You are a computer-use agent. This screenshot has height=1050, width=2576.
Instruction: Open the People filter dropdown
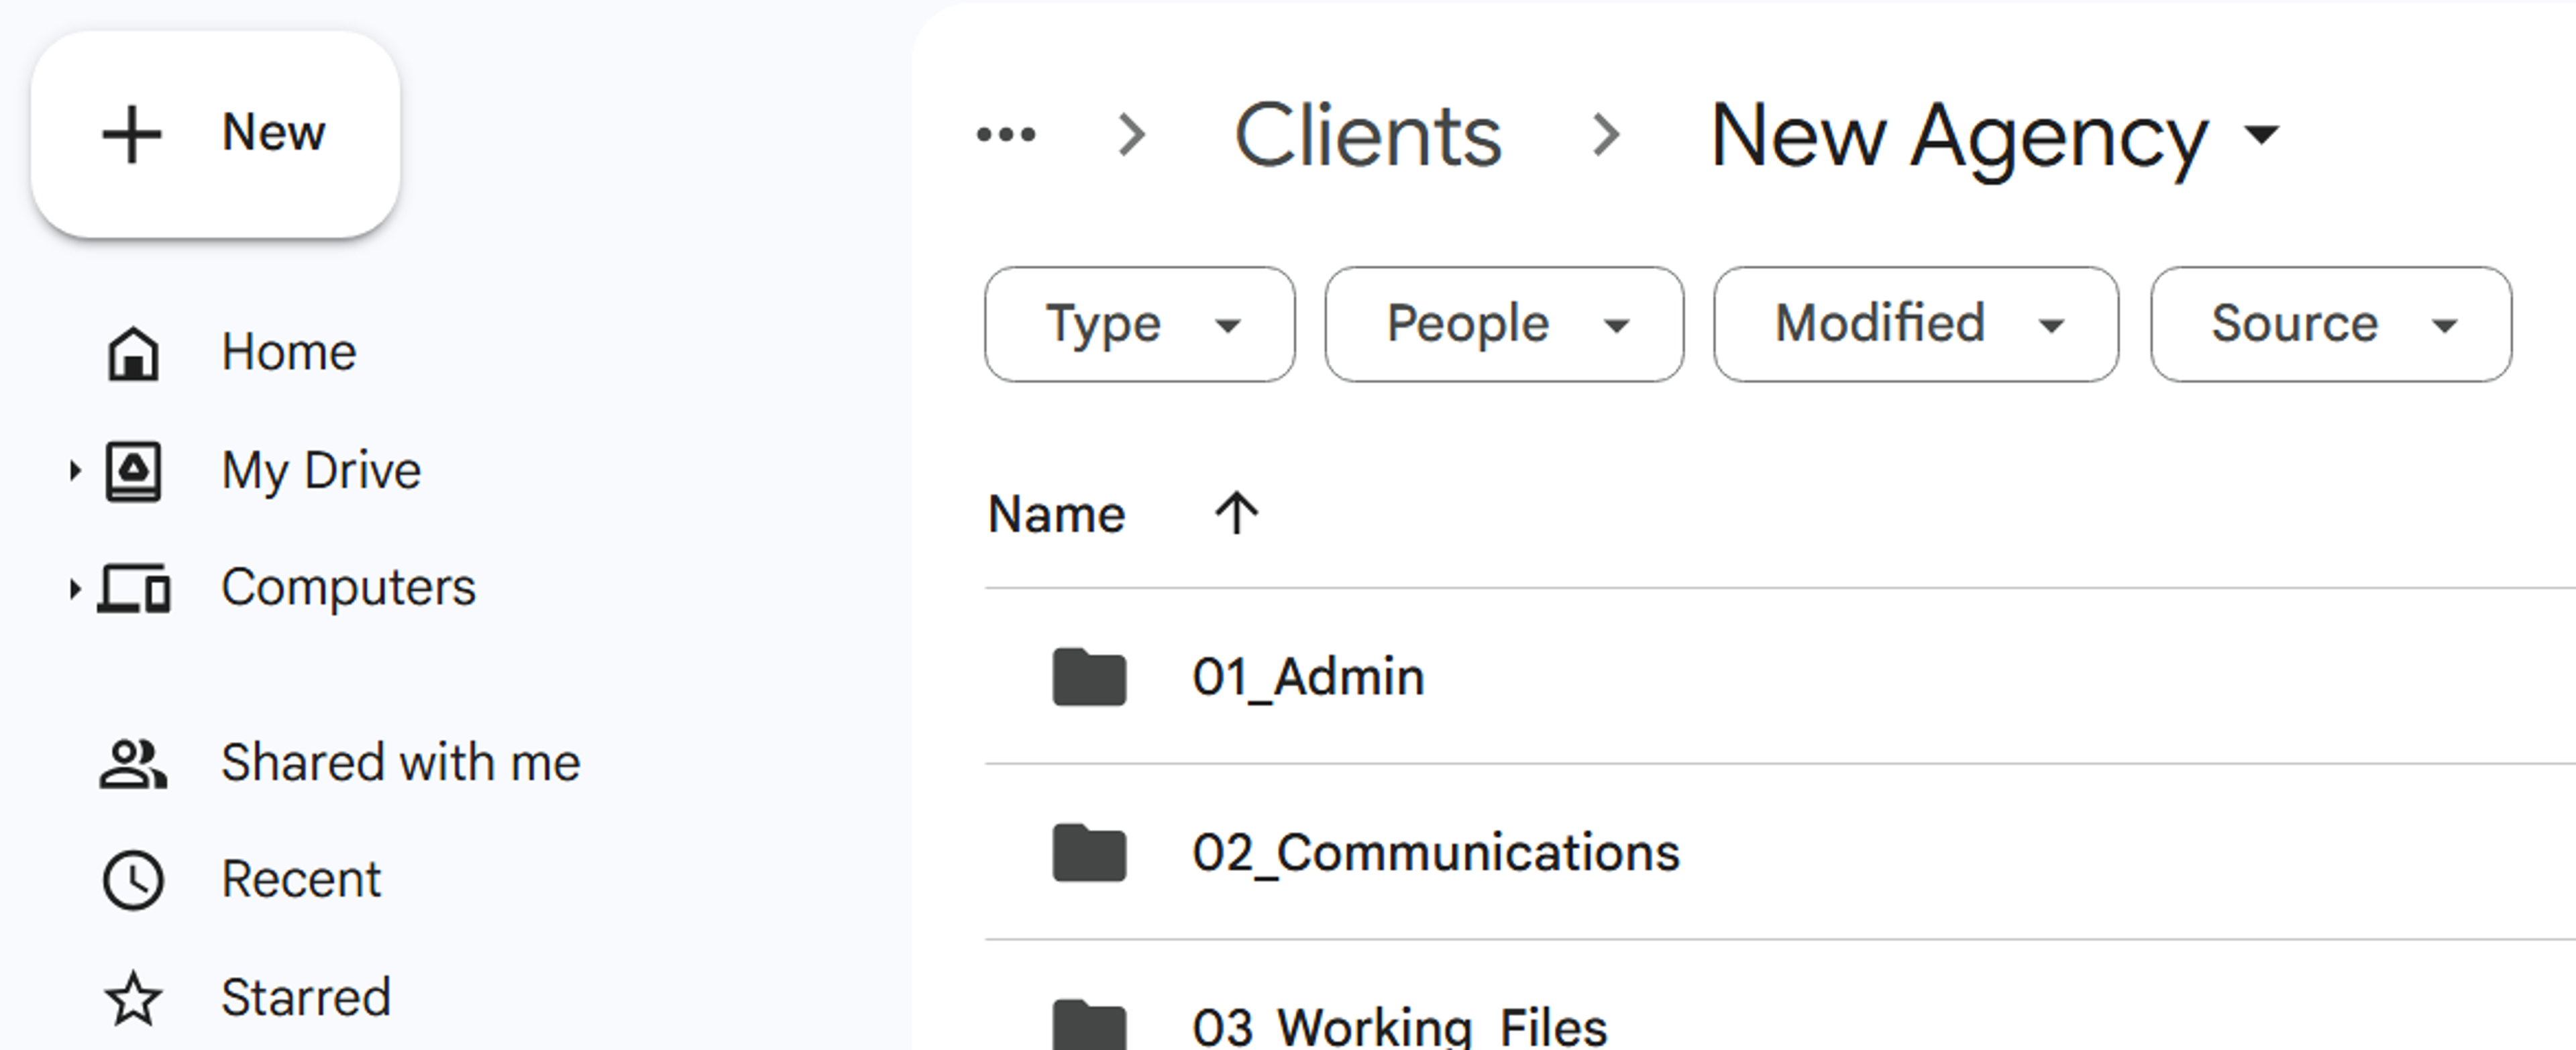coord(1504,324)
